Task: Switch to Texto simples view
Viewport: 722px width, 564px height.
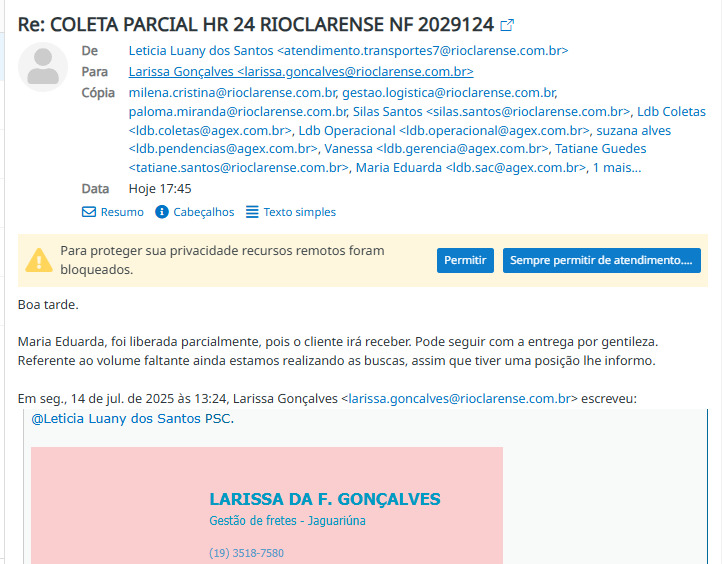Action: (290, 212)
